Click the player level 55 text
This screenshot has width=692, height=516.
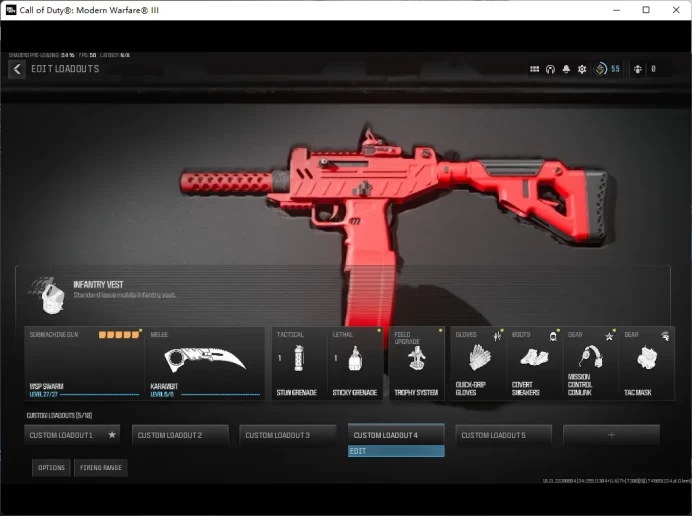(615, 69)
